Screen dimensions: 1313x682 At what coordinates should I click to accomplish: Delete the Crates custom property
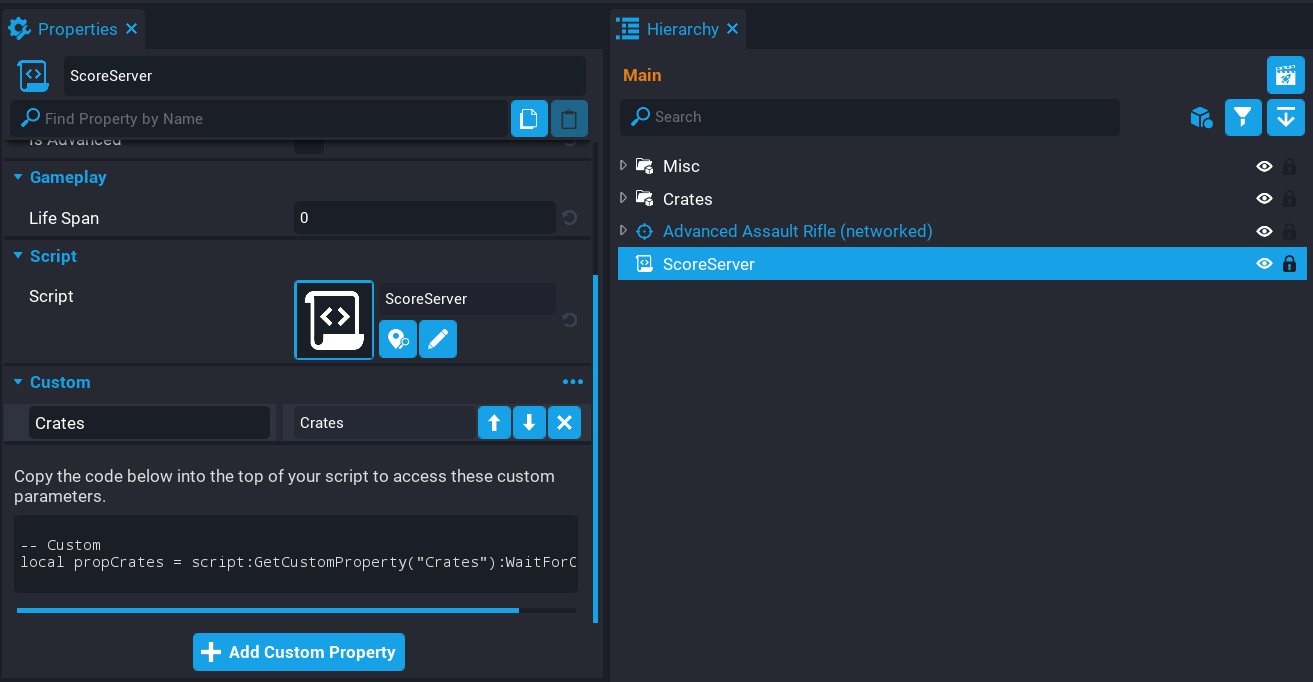pyautogui.click(x=564, y=423)
